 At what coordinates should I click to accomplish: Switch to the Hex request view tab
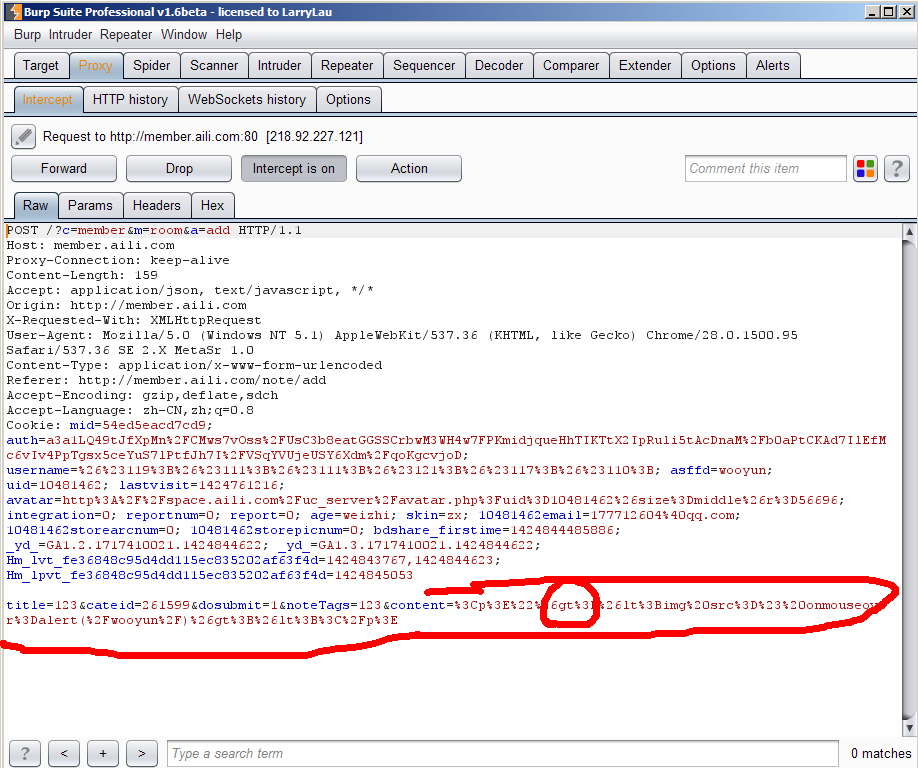pos(212,205)
